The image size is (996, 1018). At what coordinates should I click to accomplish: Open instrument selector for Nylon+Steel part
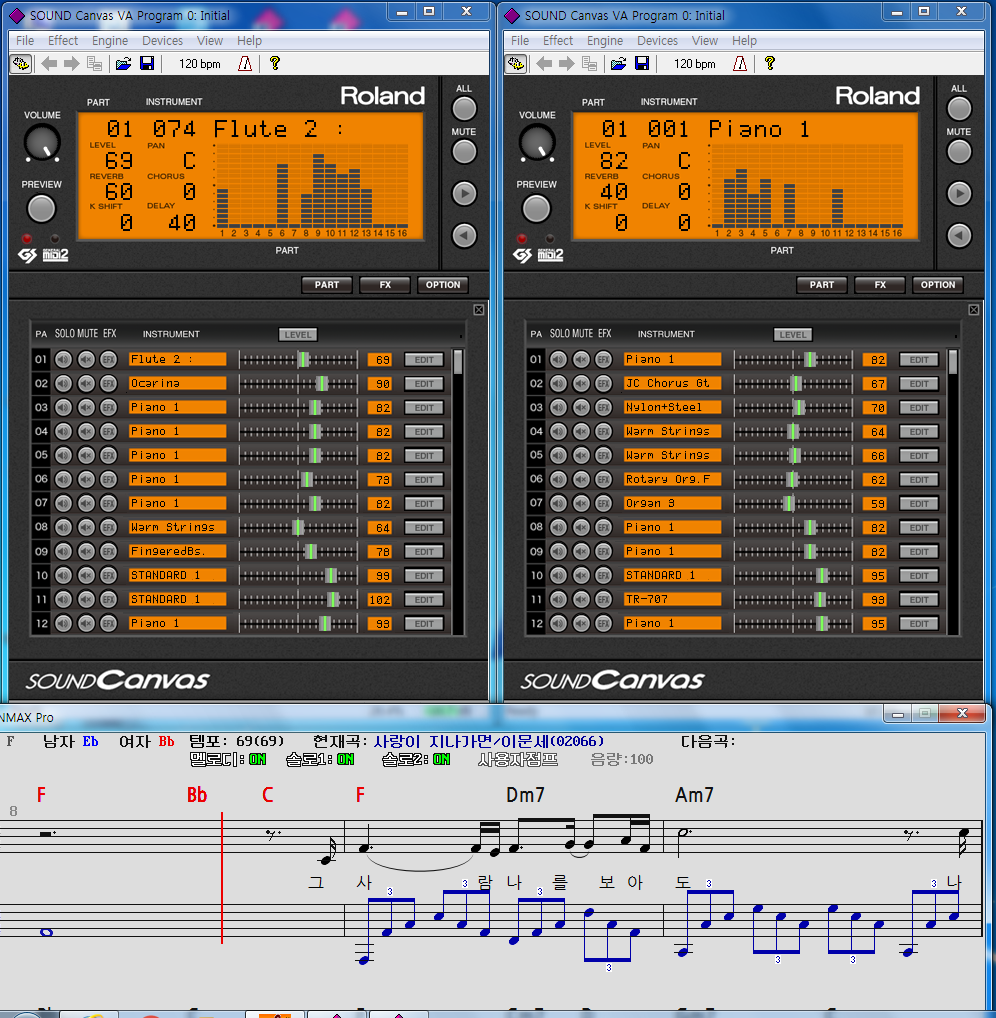672,407
